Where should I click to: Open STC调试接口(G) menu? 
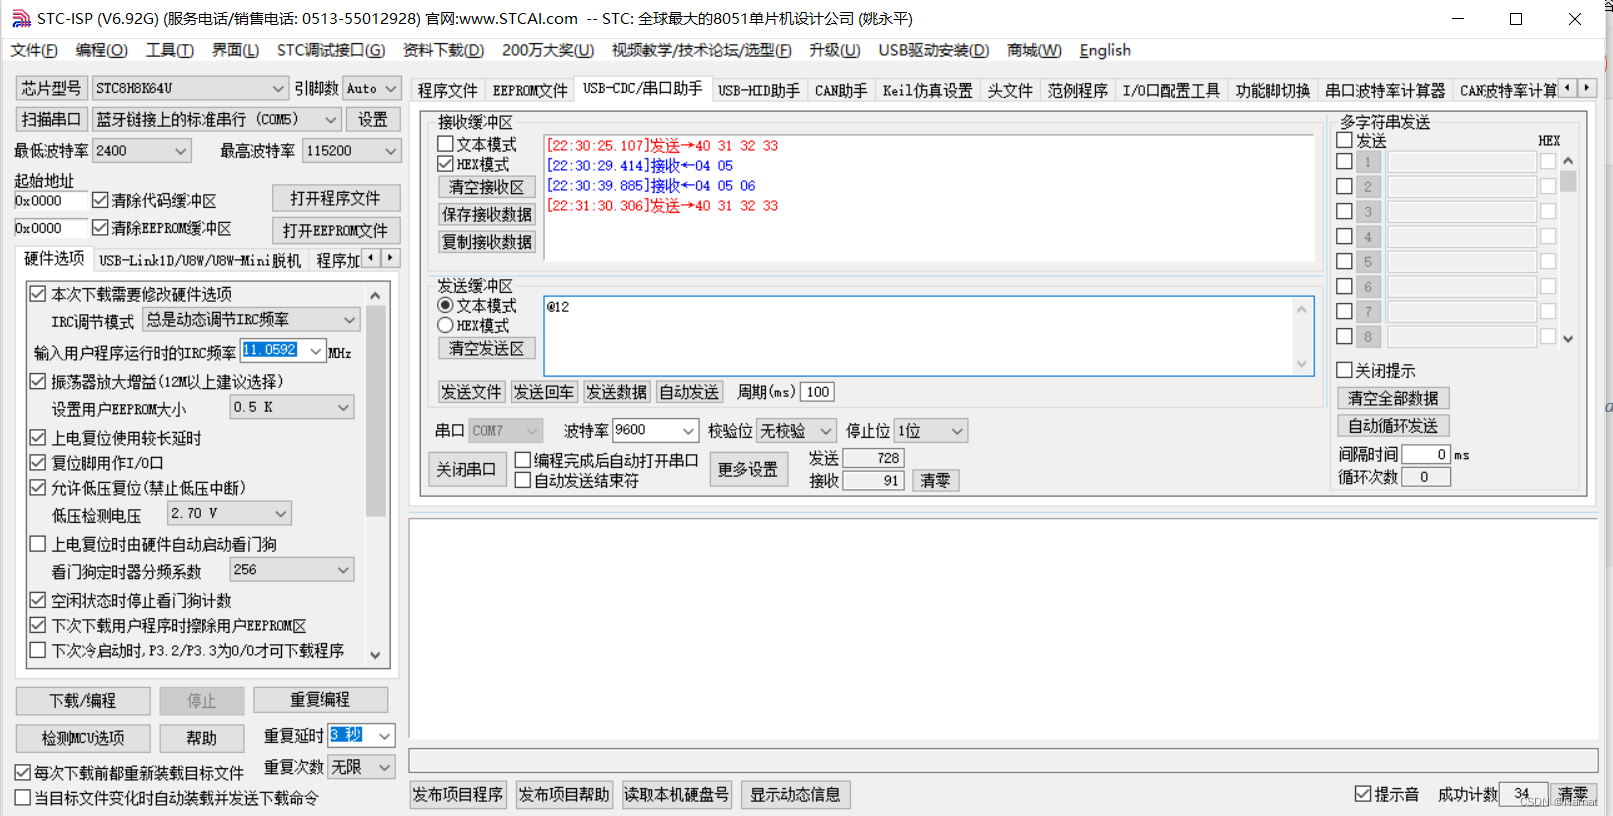click(x=331, y=50)
